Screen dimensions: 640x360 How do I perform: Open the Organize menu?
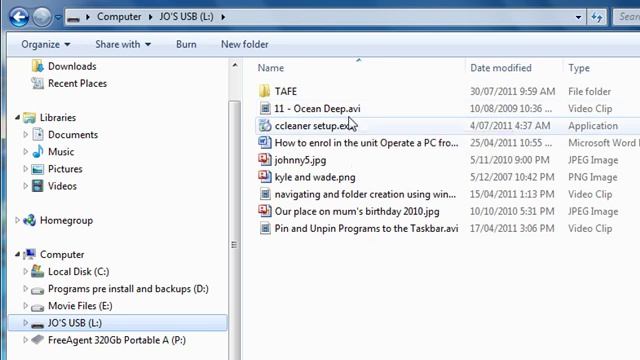pyautogui.click(x=45, y=44)
